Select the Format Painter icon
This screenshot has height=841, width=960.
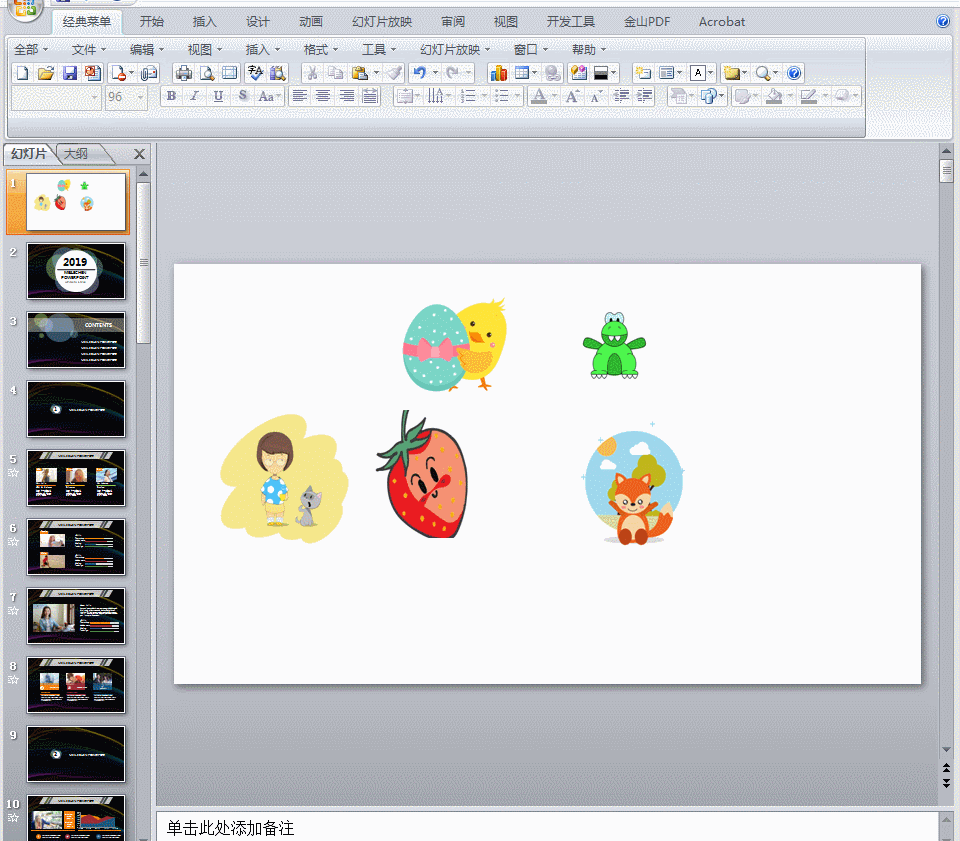coord(393,72)
